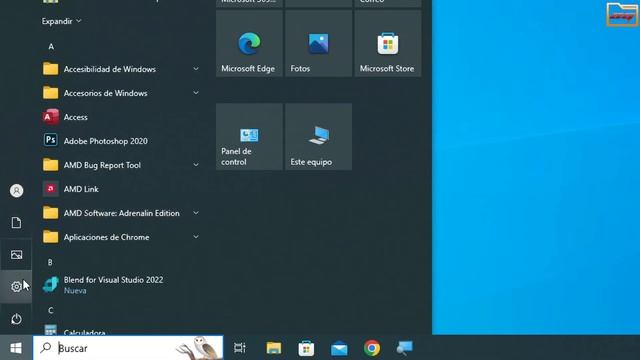Click the owl illustration in search box
Image resolution: width=640 pixels, height=360 pixels.
199,348
